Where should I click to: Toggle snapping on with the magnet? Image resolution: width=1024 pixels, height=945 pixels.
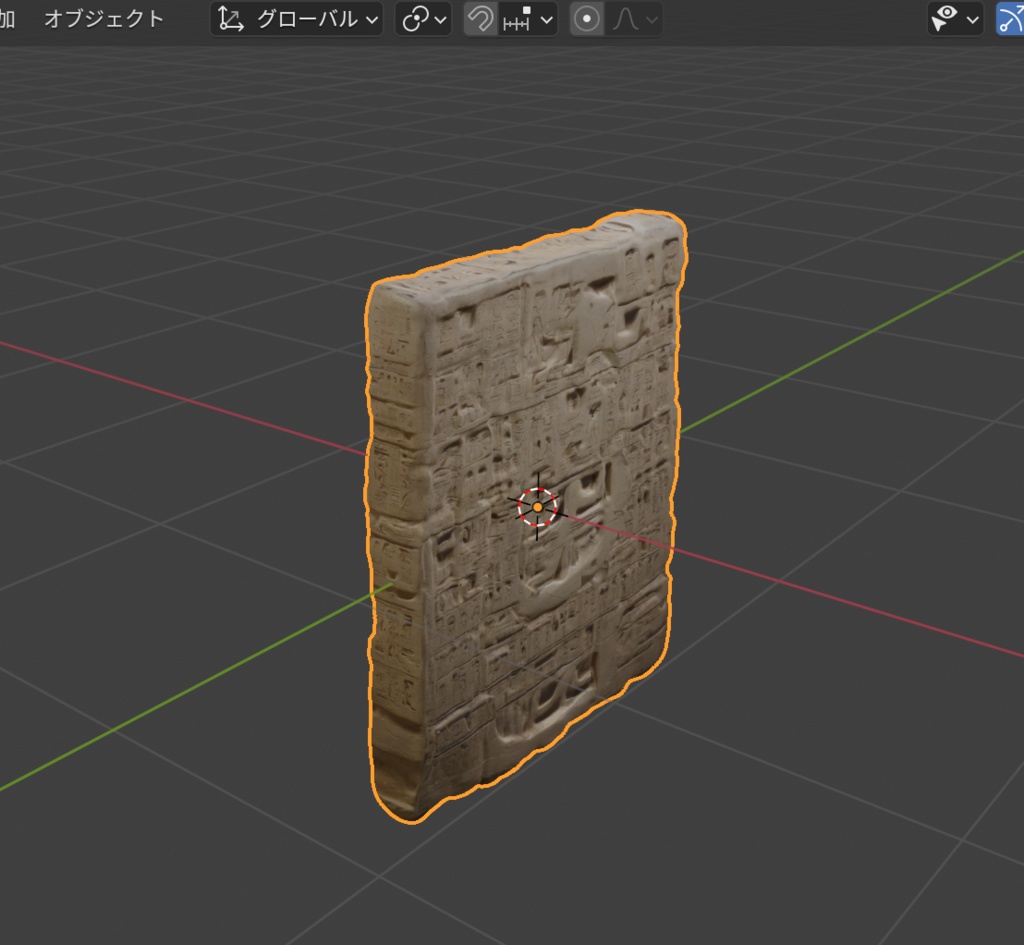click(481, 19)
